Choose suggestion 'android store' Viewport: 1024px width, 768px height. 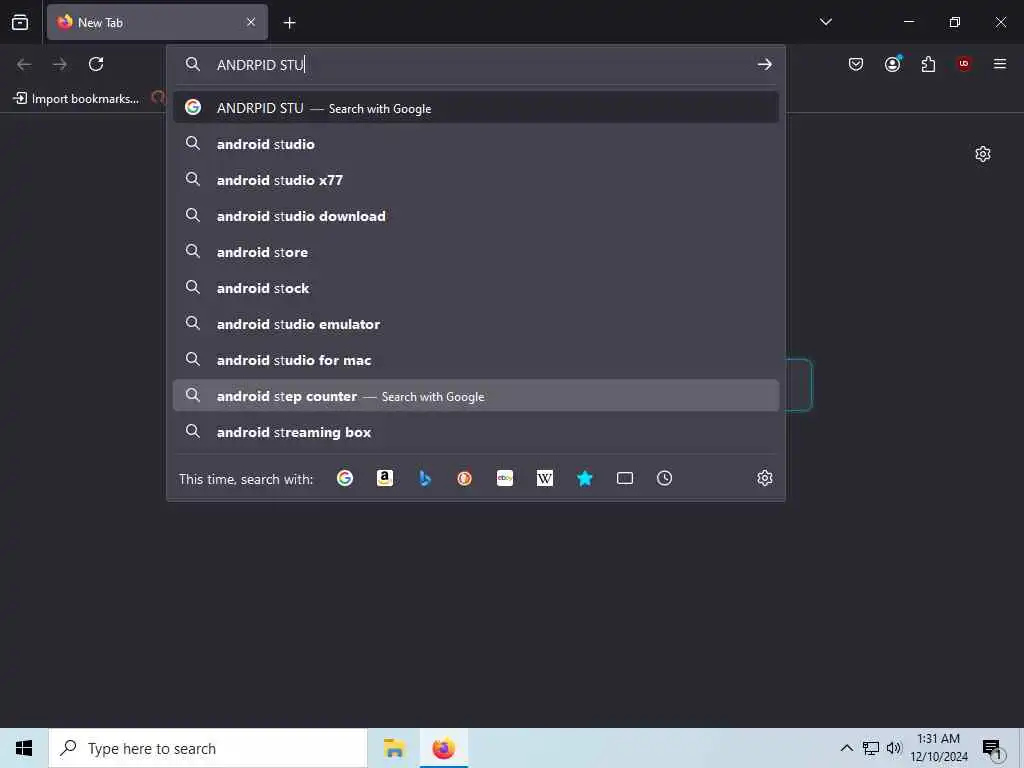point(475,251)
